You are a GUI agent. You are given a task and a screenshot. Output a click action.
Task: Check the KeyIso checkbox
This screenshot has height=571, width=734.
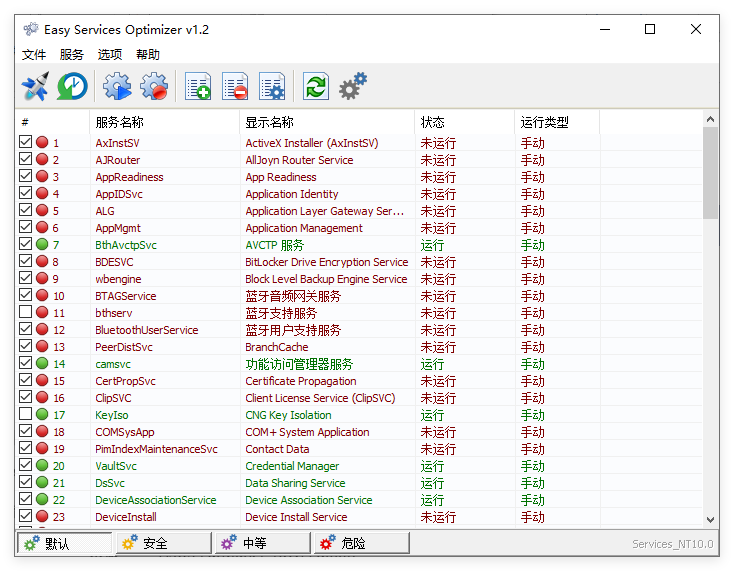(x=26, y=414)
